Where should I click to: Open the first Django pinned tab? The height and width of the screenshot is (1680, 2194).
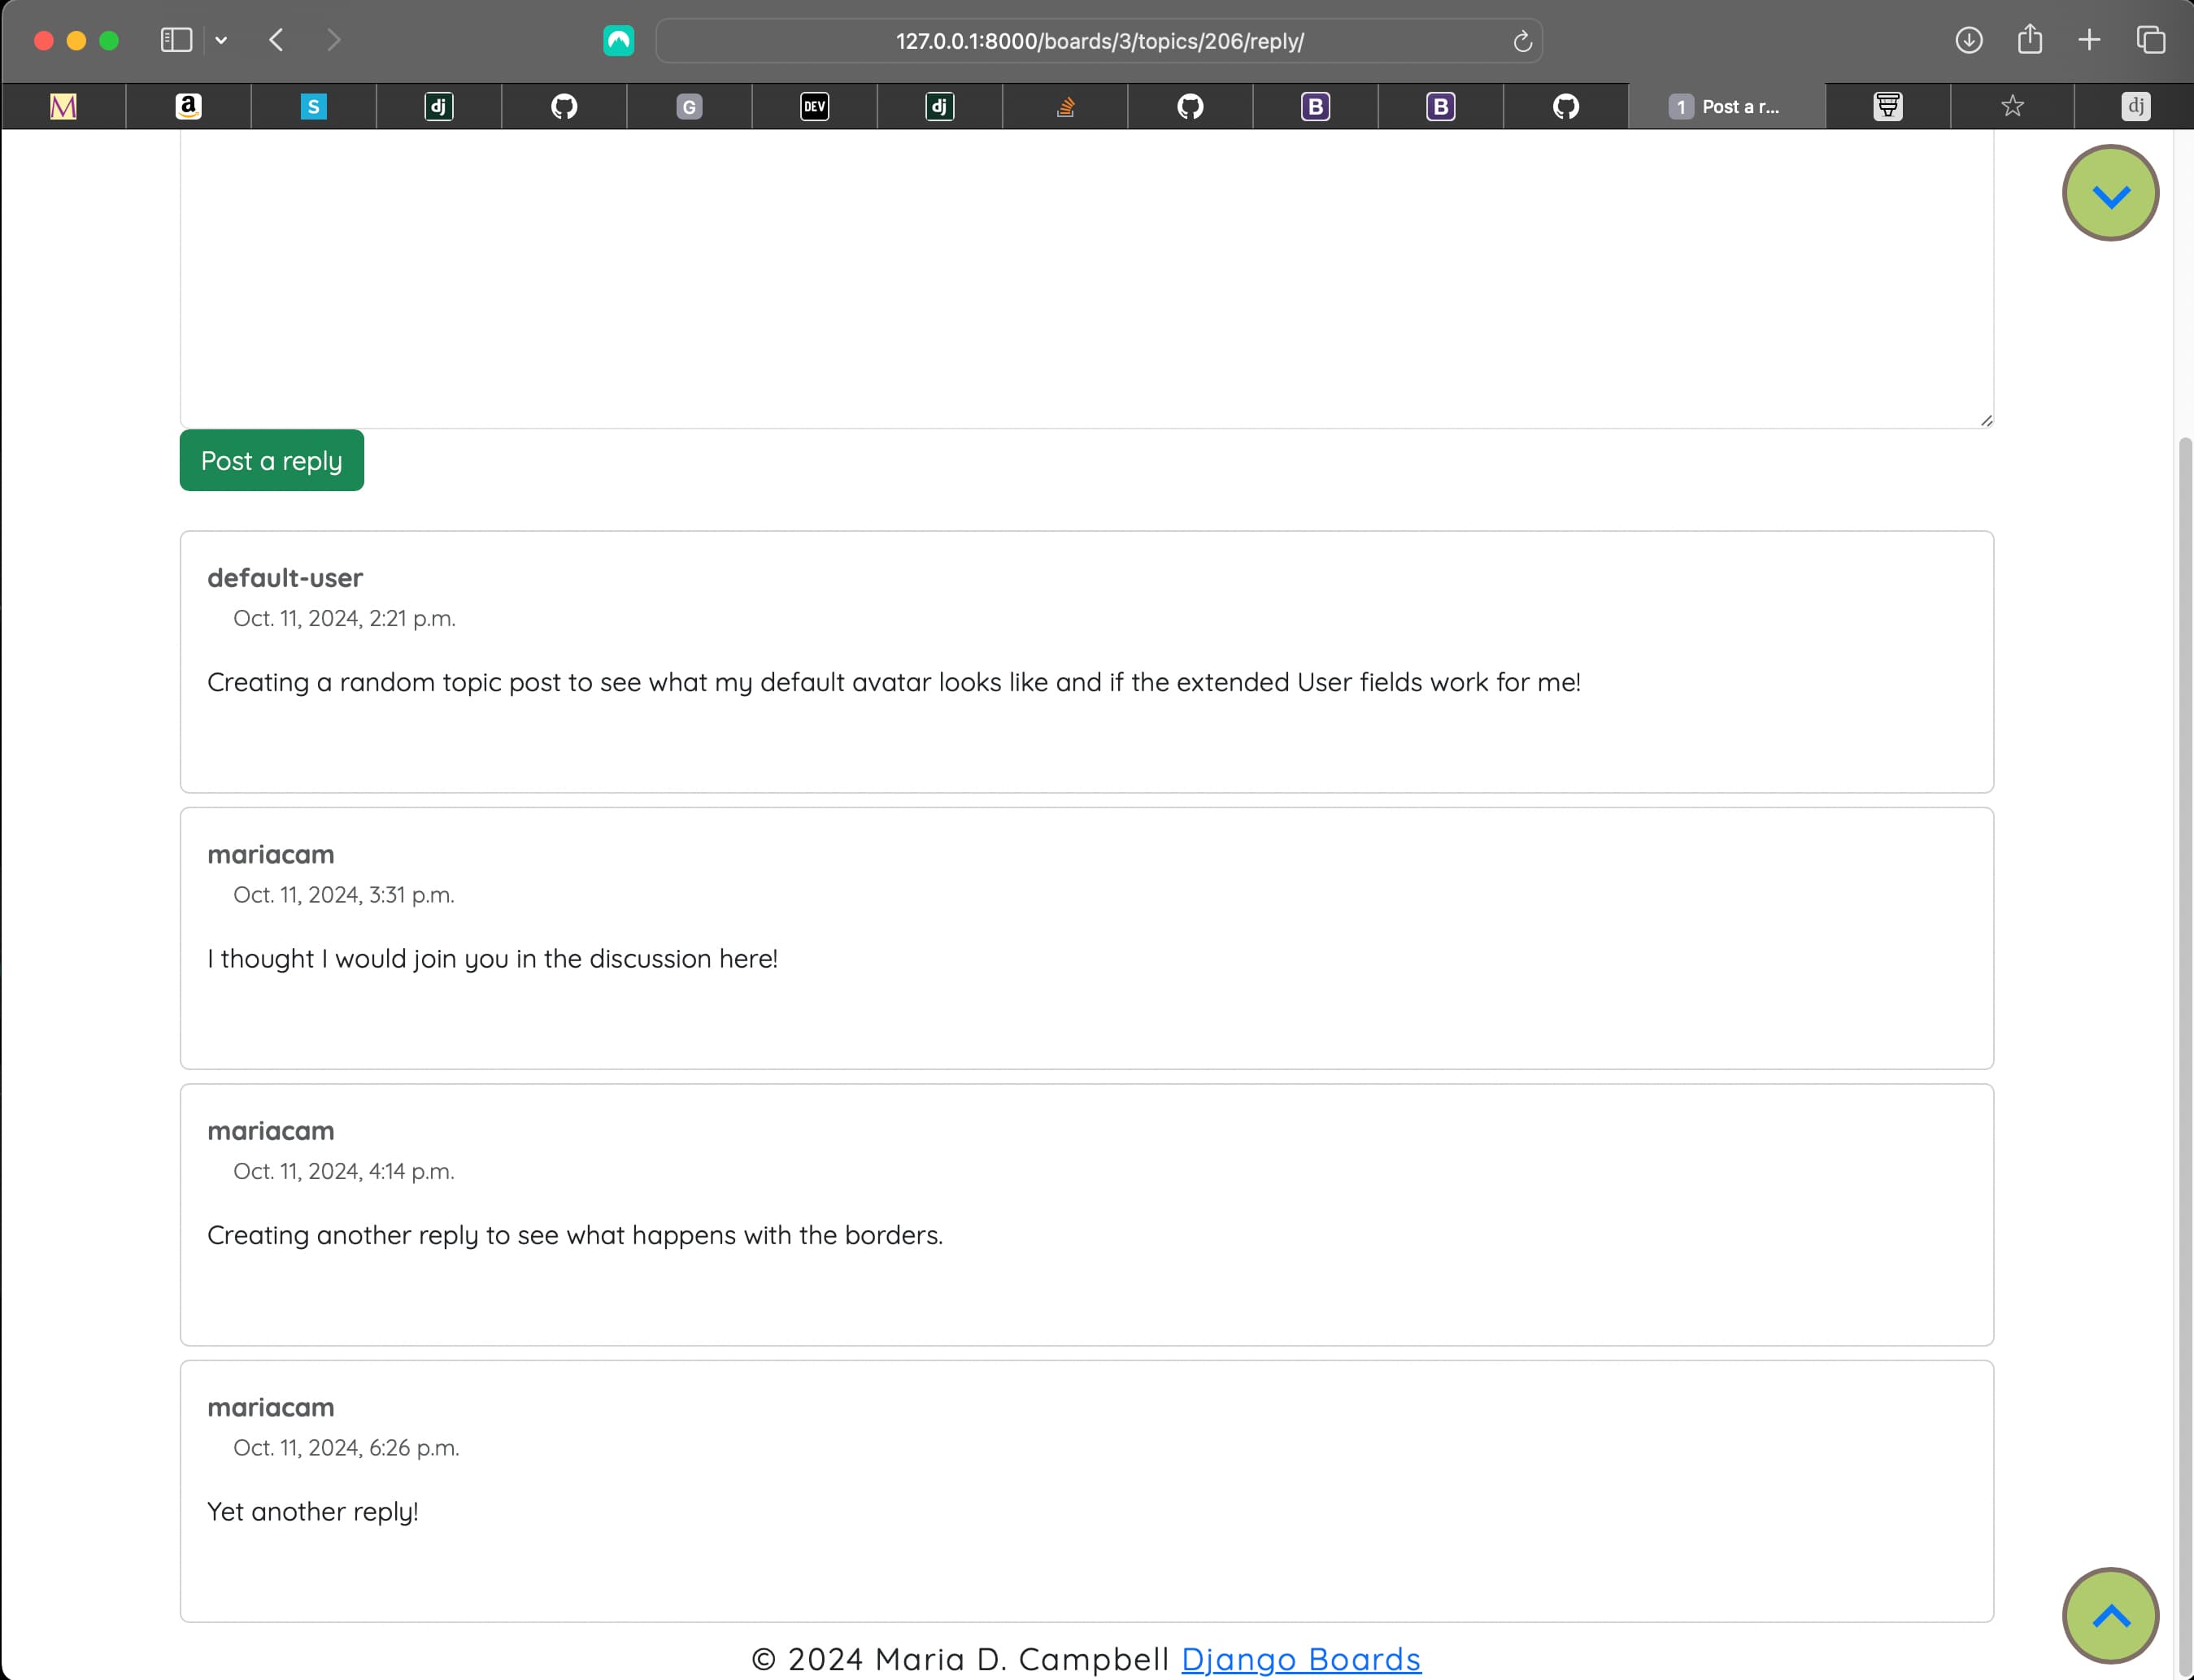click(439, 106)
